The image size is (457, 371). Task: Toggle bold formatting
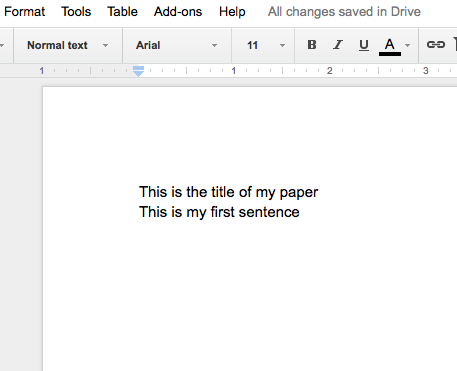(312, 45)
